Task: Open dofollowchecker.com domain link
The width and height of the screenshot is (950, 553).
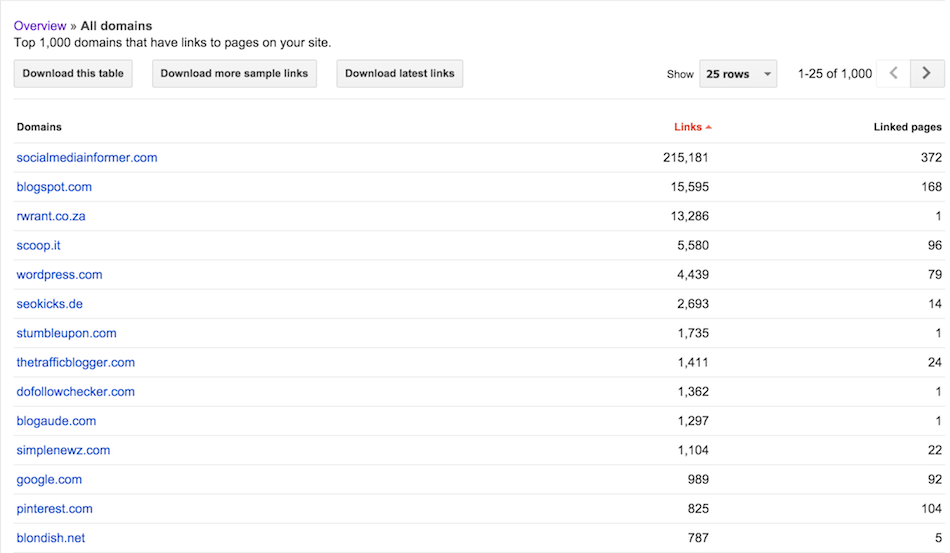Action: point(76,392)
